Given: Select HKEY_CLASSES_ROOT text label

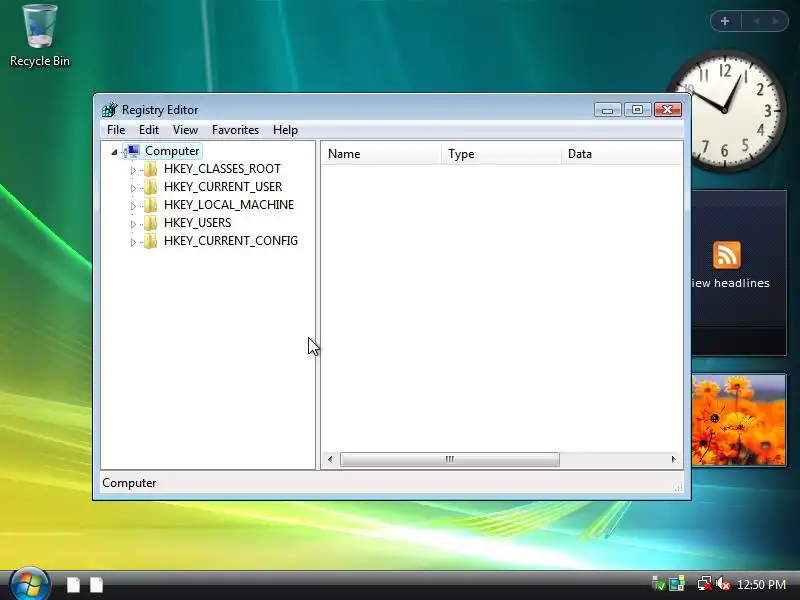Looking at the screenshot, I should point(222,169).
